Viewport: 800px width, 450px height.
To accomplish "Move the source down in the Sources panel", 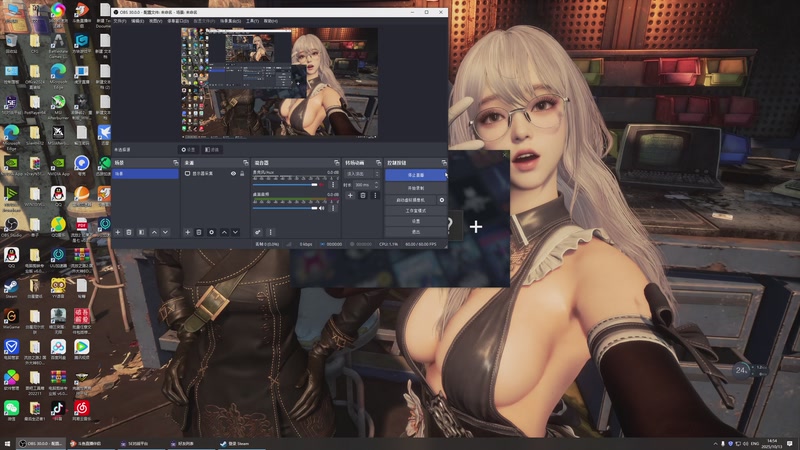I will [235, 232].
